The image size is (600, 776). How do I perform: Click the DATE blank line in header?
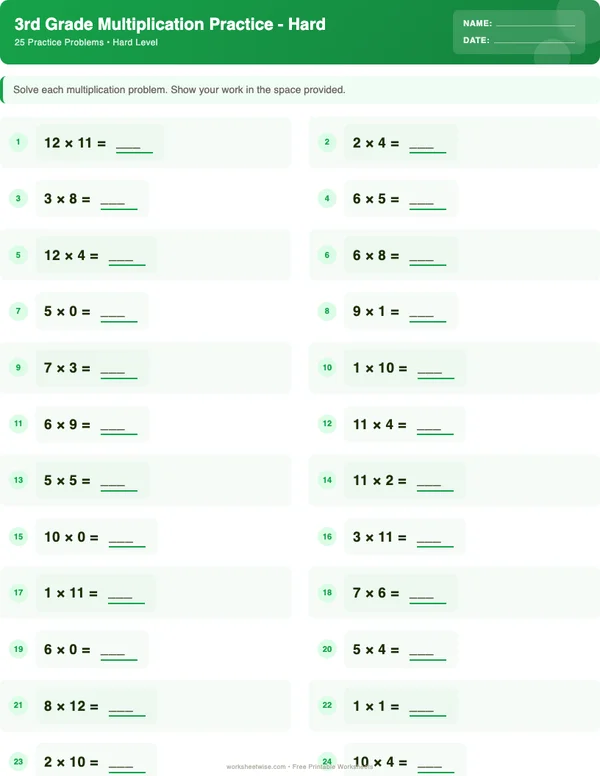tap(534, 42)
